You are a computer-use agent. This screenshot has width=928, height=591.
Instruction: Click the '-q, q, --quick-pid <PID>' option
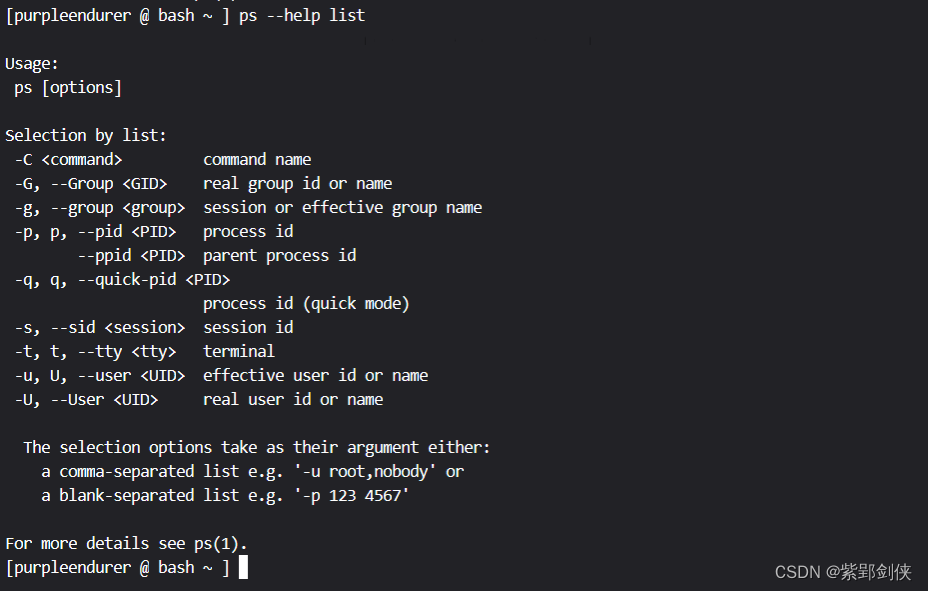pos(122,279)
